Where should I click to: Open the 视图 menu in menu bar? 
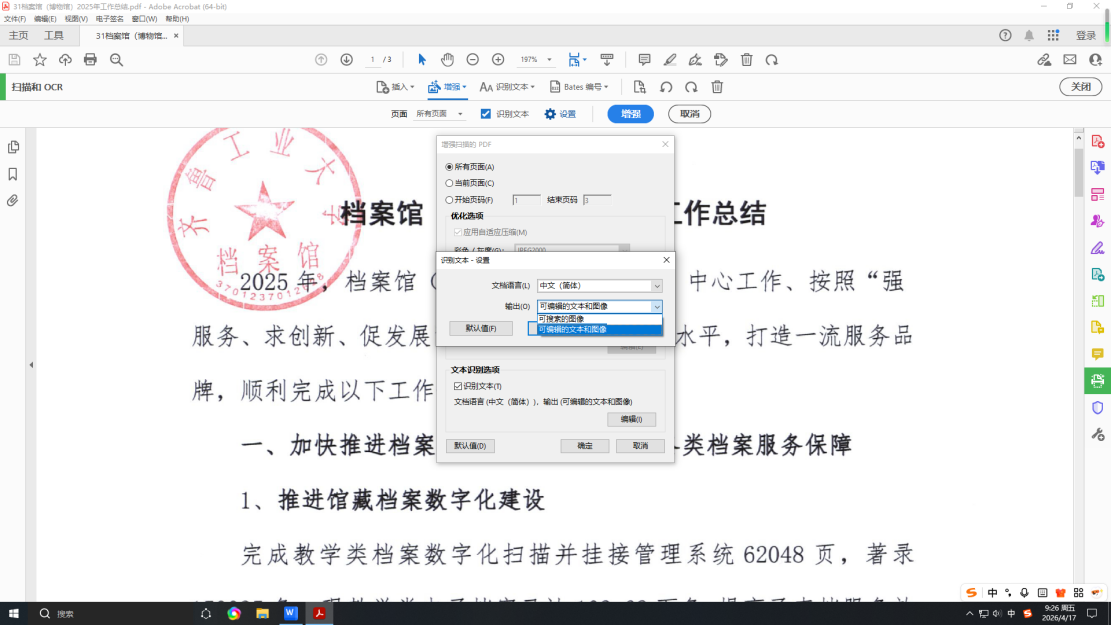pyautogui.click(x=76, y=19)
